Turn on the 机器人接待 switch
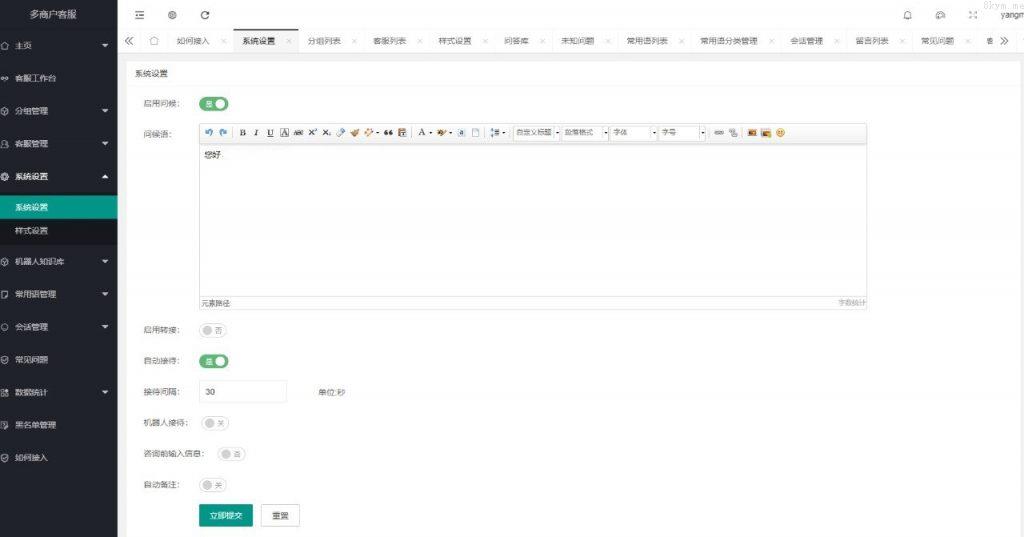1024x537 pixels. [x=214, y=423]
